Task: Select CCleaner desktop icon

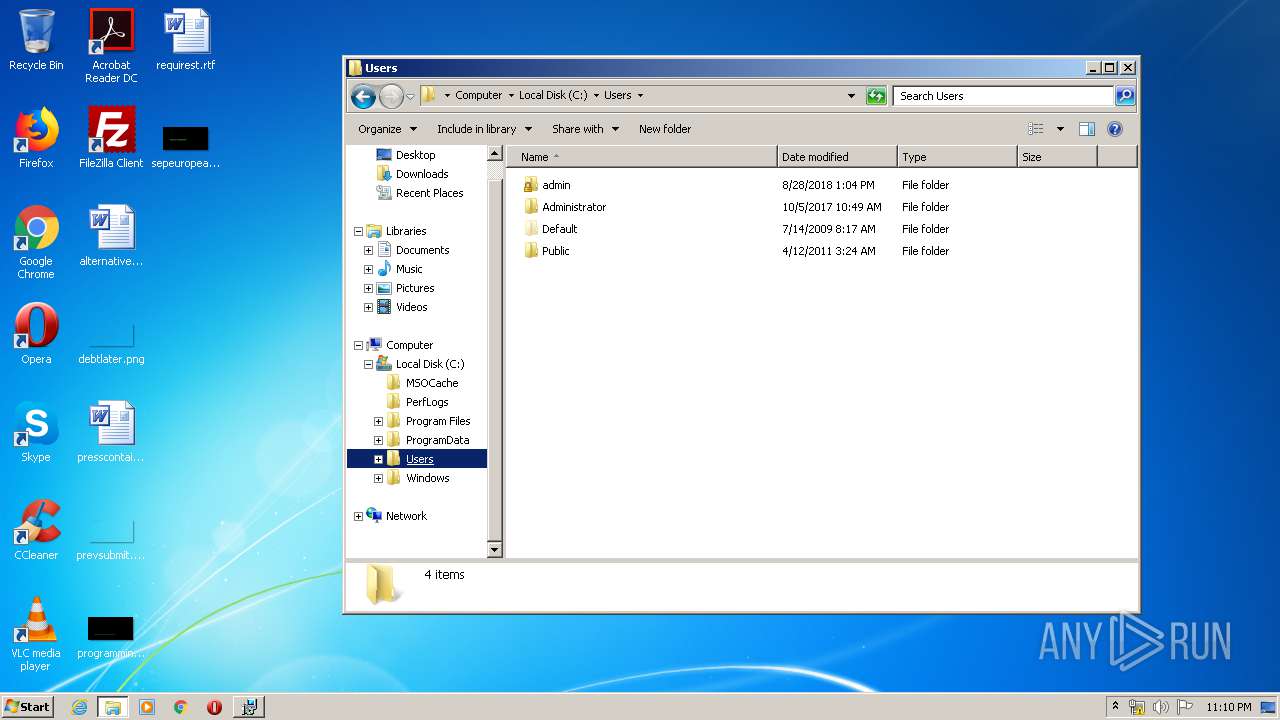Action: pos(36,530)
